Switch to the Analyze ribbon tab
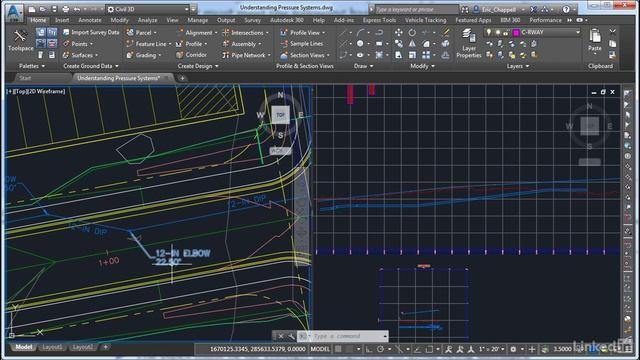The width and height of the screenshot is (640, 360). pyautogui.click(x=147, y=20)
